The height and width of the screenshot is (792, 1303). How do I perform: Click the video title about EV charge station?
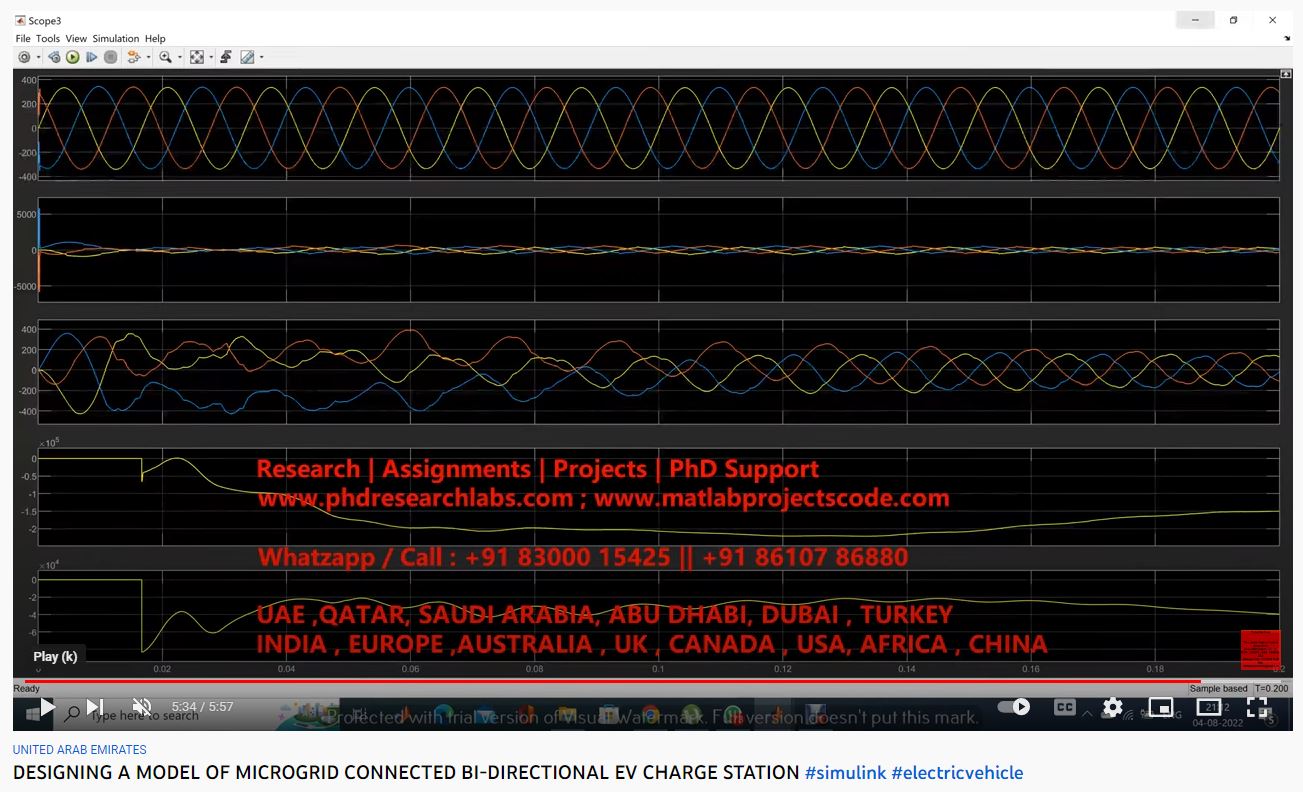point(406,773)
